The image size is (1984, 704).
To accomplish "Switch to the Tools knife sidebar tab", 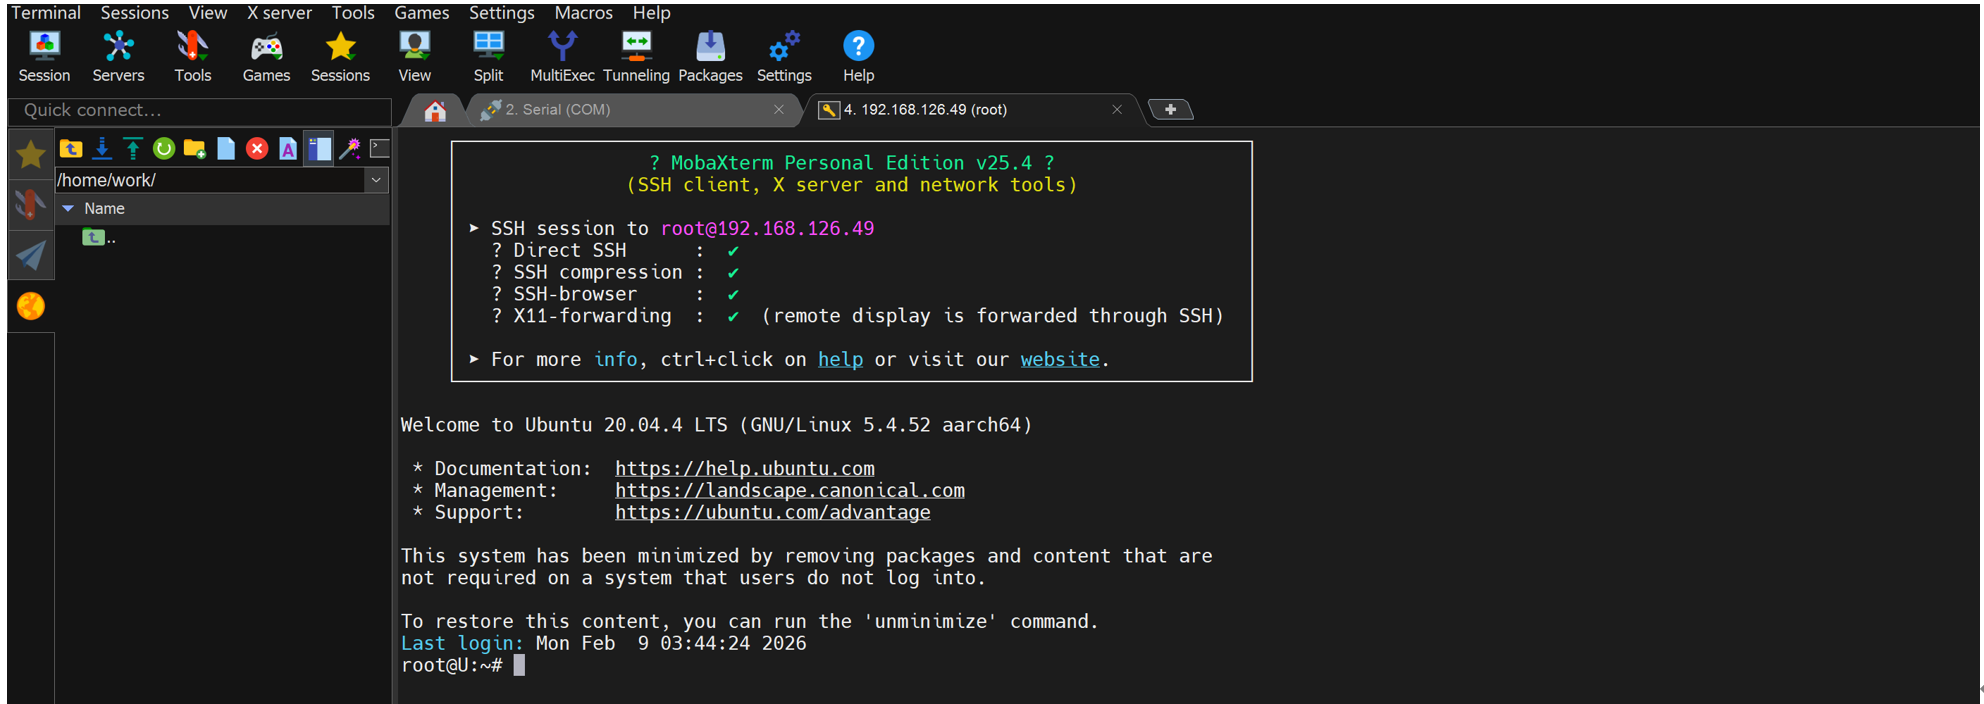I will click(x=31, y=205).
